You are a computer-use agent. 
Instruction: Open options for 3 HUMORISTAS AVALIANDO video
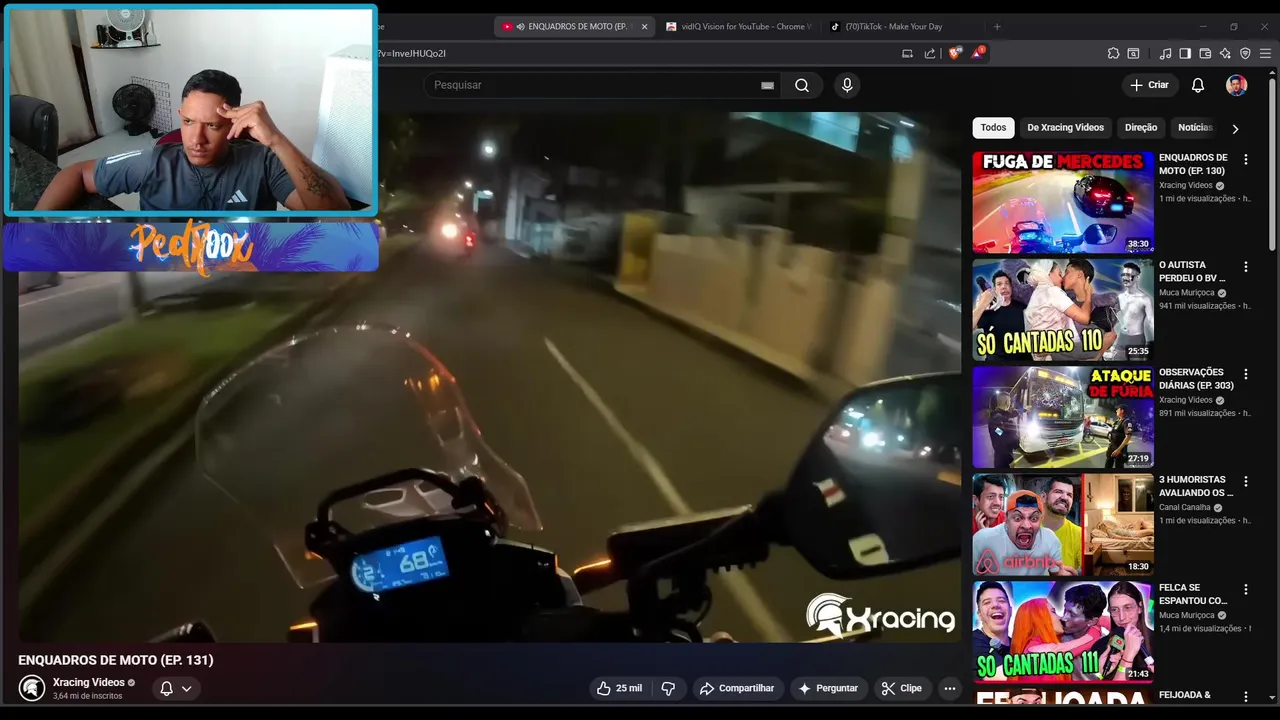pos(1245,481)
